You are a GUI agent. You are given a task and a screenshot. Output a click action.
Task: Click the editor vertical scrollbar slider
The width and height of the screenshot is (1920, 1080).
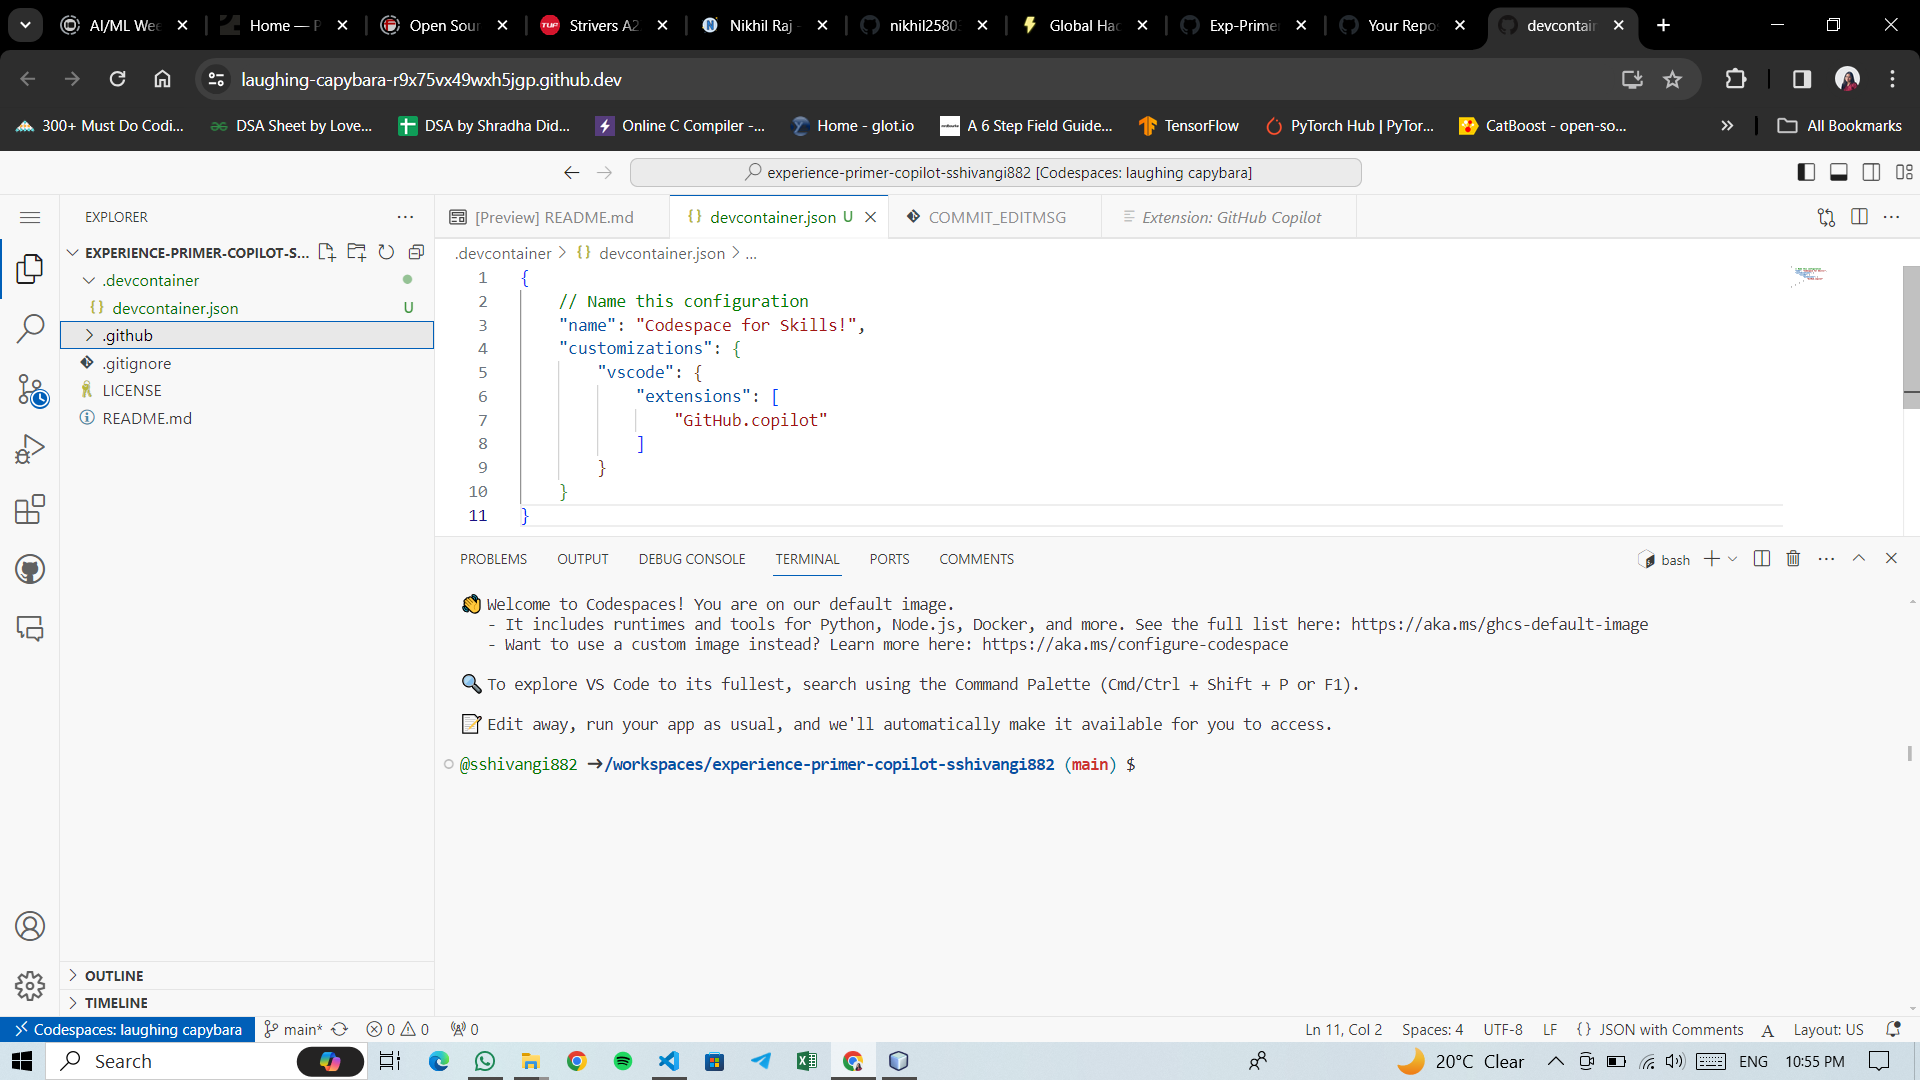coord(1910,335)
